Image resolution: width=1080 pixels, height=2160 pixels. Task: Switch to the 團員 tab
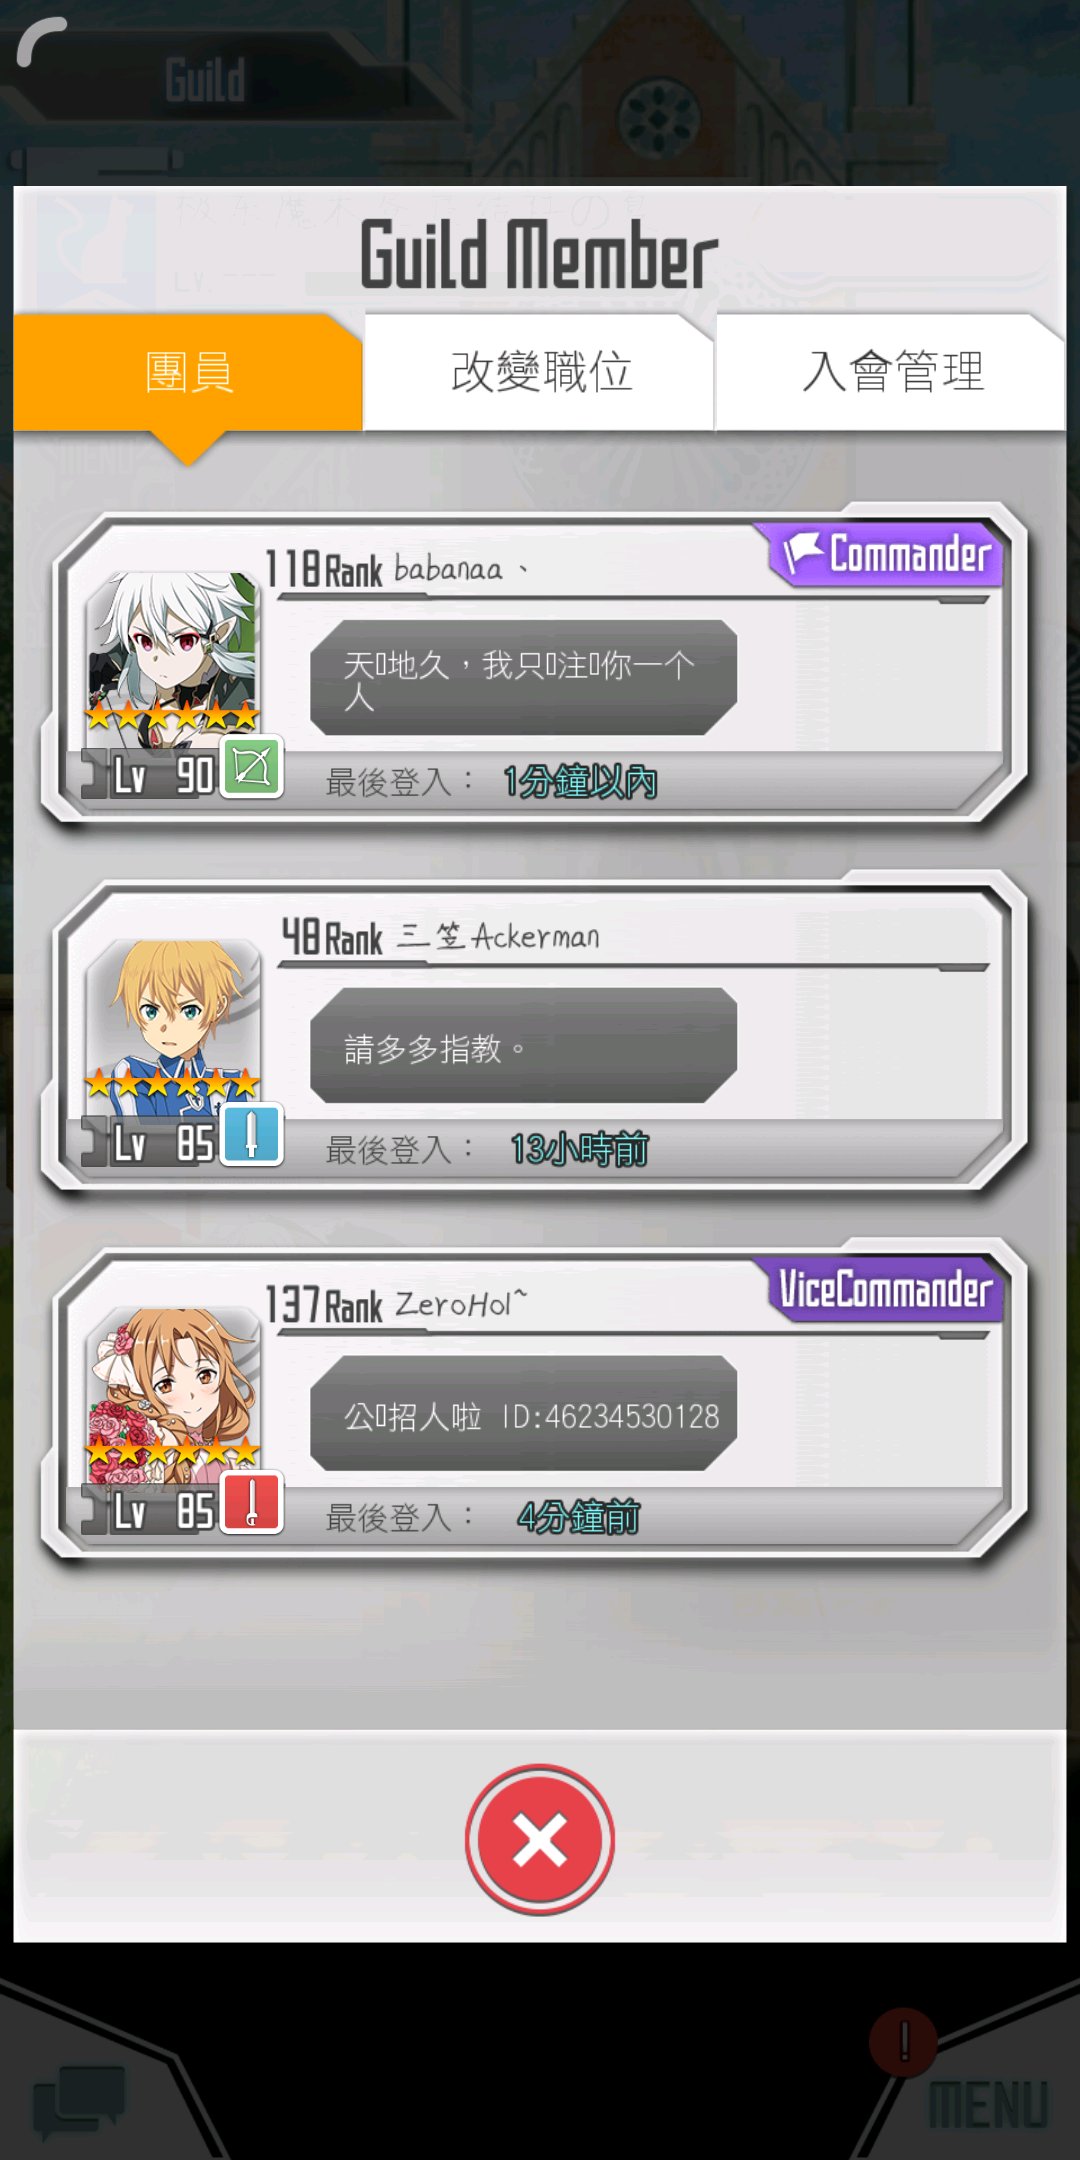click(188, 372)
